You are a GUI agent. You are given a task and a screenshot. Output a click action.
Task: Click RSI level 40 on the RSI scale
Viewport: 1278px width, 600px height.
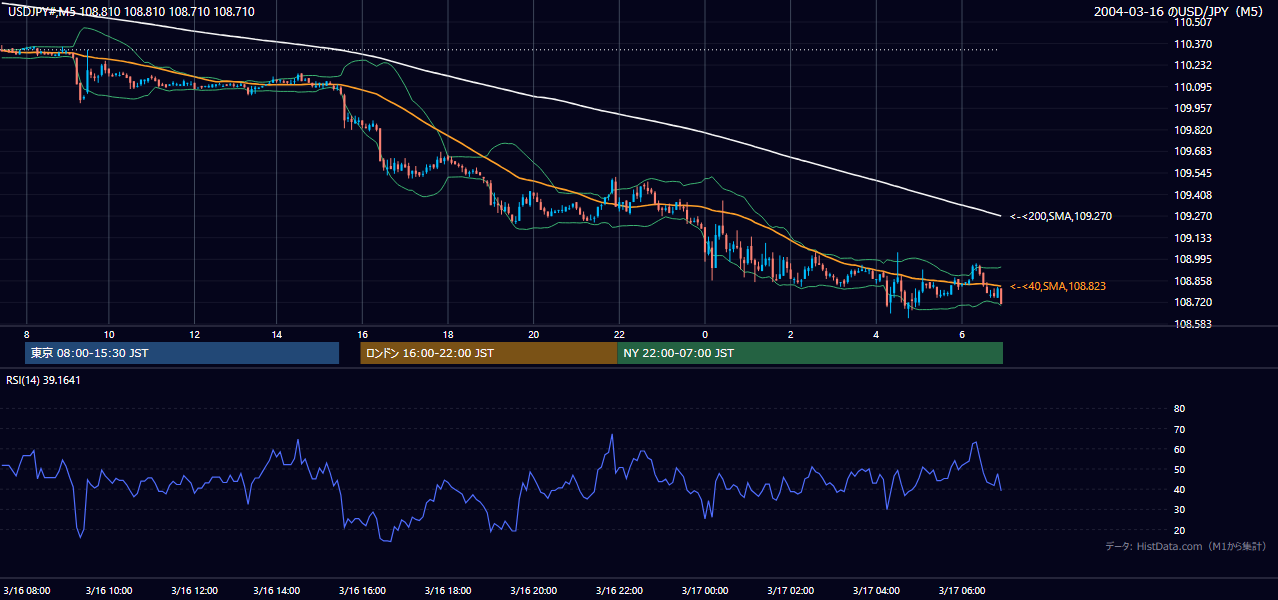1179,489
